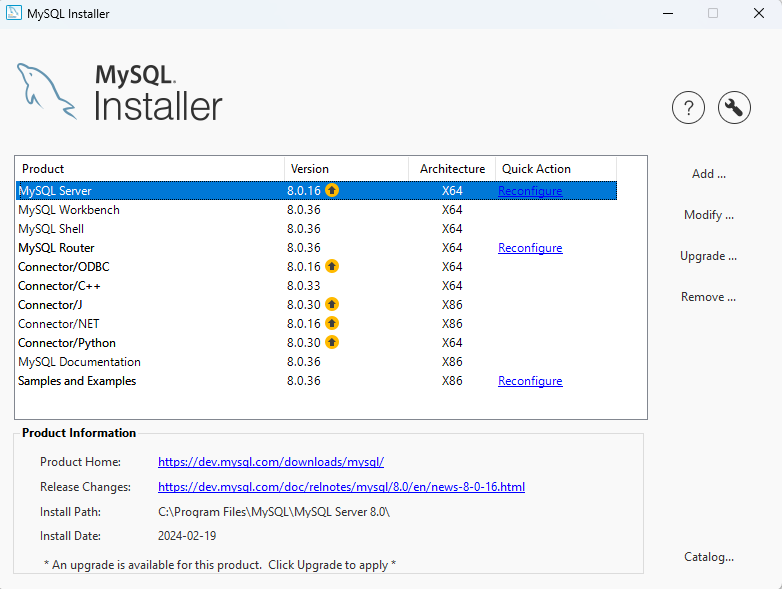
Task: Click the Quick Action column header
Action: point(556,169)
